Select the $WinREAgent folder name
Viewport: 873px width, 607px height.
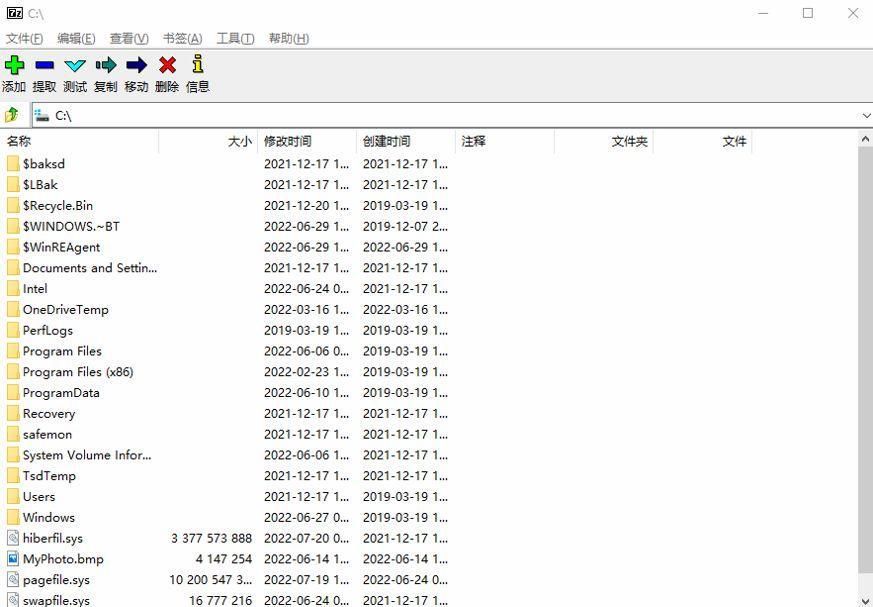(61, 247)
